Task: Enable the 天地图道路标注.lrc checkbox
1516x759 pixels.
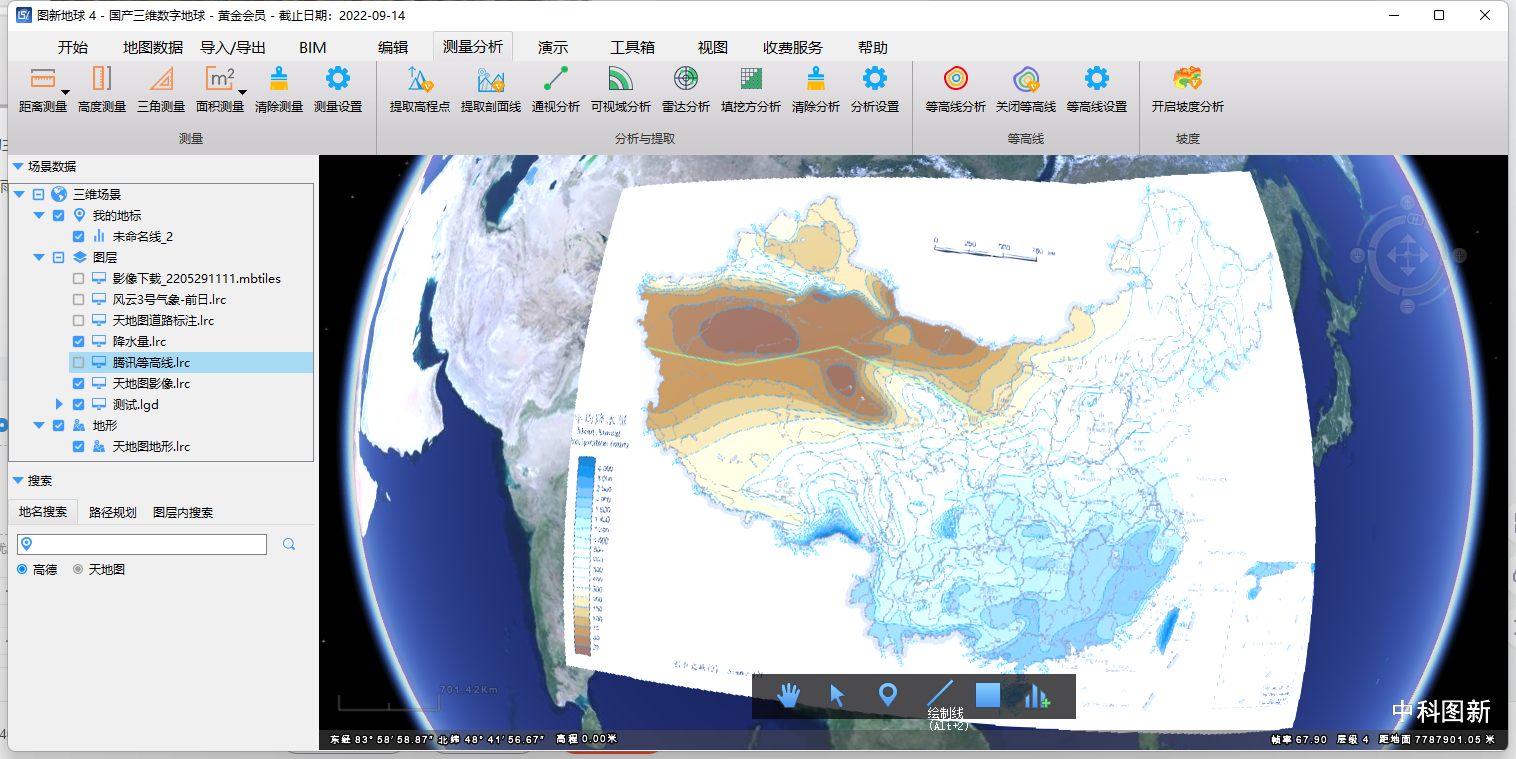Action: click(x=79, y=320)
